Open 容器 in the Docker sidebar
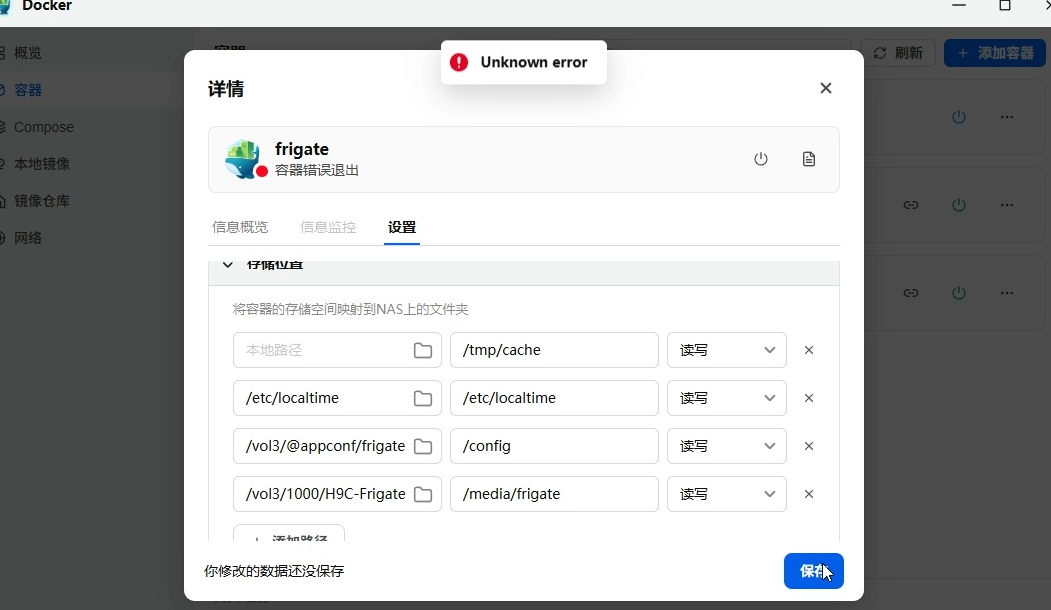The image size is (1051, 610). 27,90
